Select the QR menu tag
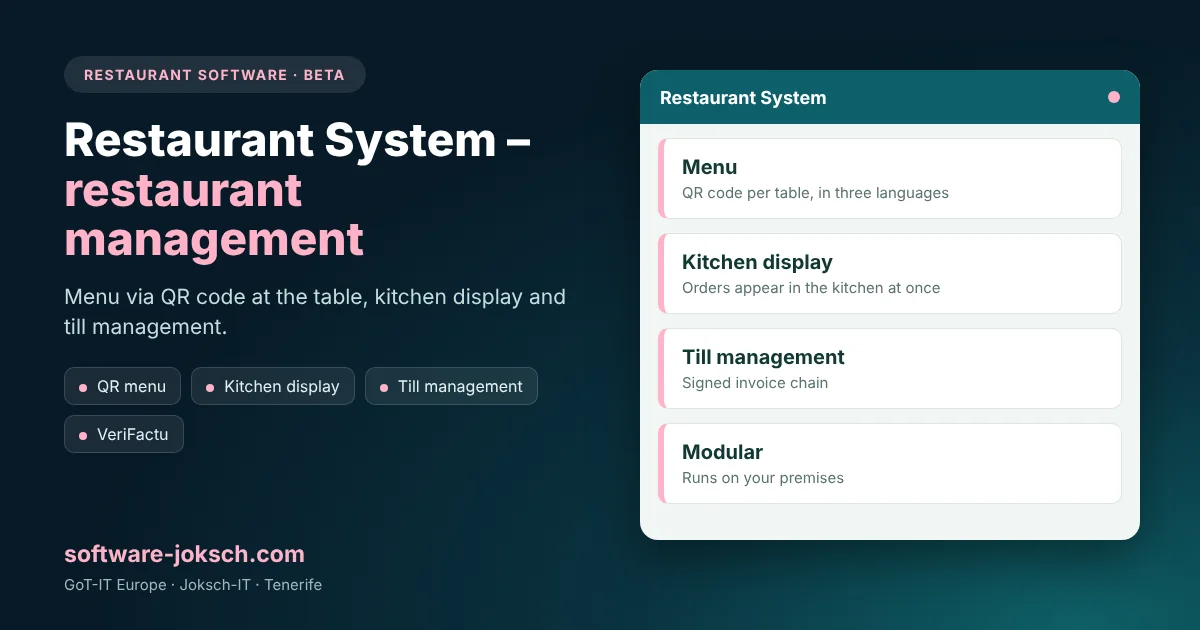Screen dimensions: 1200x630 click(x=122, y=386)
